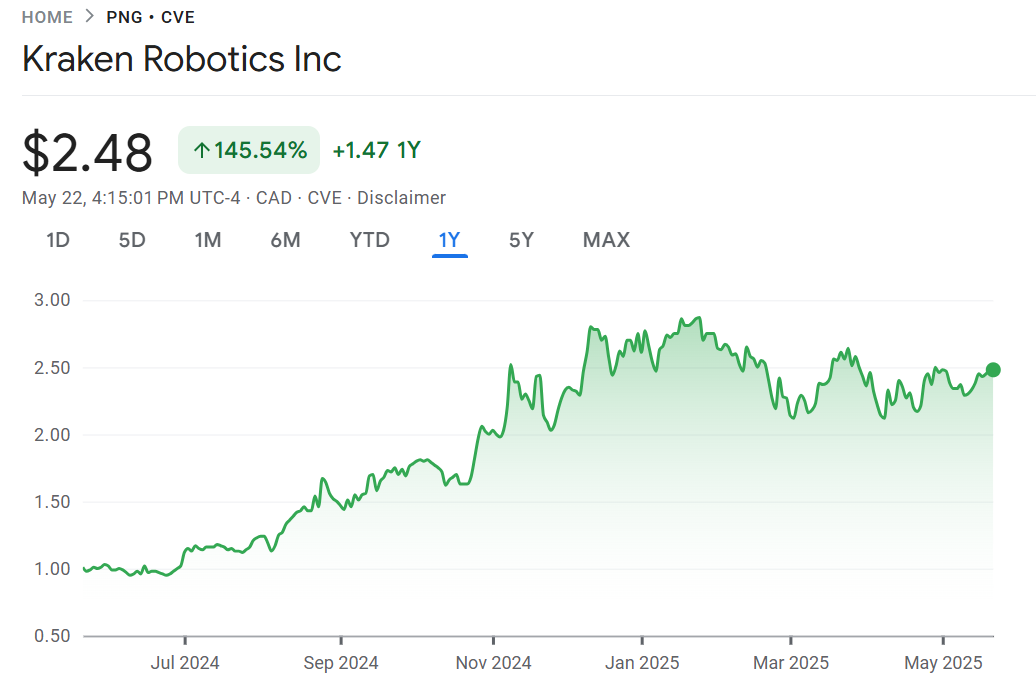This screenshot has width=1036, height=685.
Task: Click the +1.47 1Y change text
Action: click(376, 151)
